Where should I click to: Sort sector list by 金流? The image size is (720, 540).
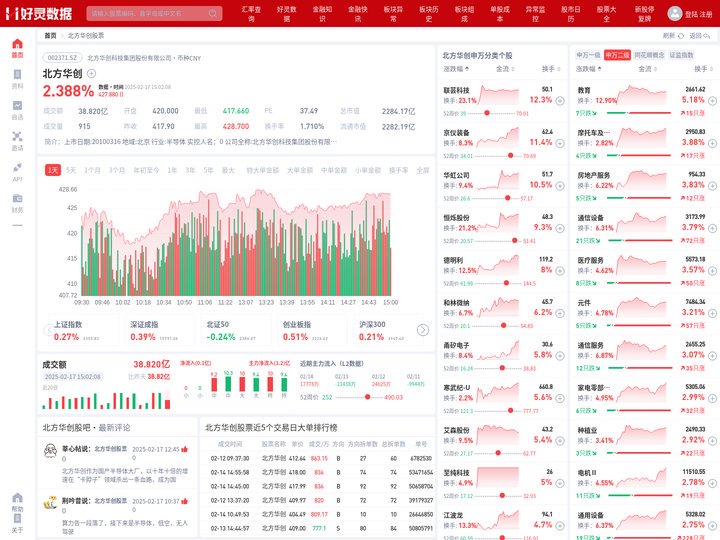[647, 69]
